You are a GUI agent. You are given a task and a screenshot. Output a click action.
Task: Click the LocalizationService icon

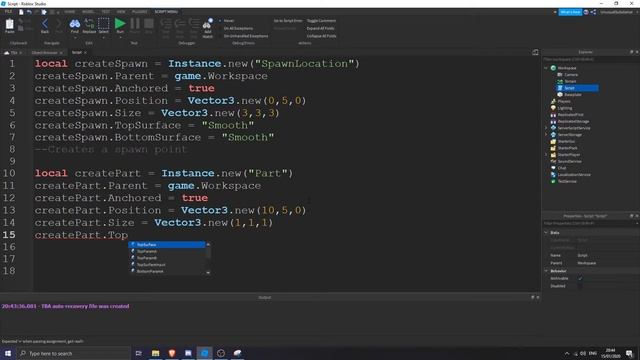point(553,174)
